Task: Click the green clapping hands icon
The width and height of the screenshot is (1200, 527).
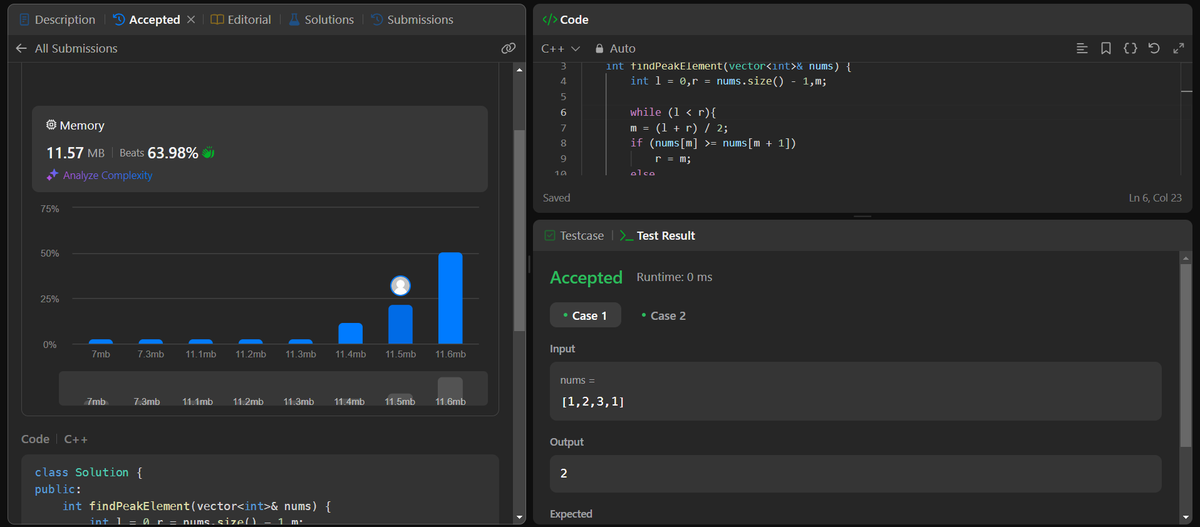Action: point(209,153)
